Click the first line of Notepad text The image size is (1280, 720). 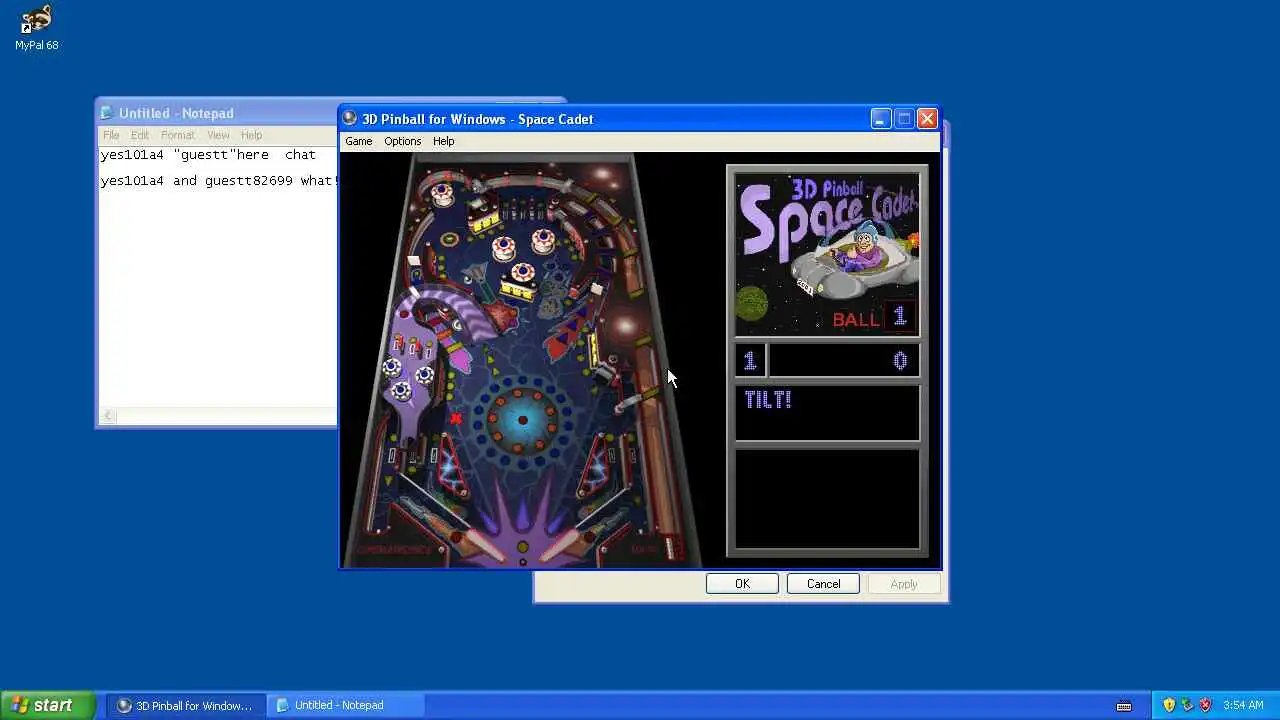[x=208, y=155]
